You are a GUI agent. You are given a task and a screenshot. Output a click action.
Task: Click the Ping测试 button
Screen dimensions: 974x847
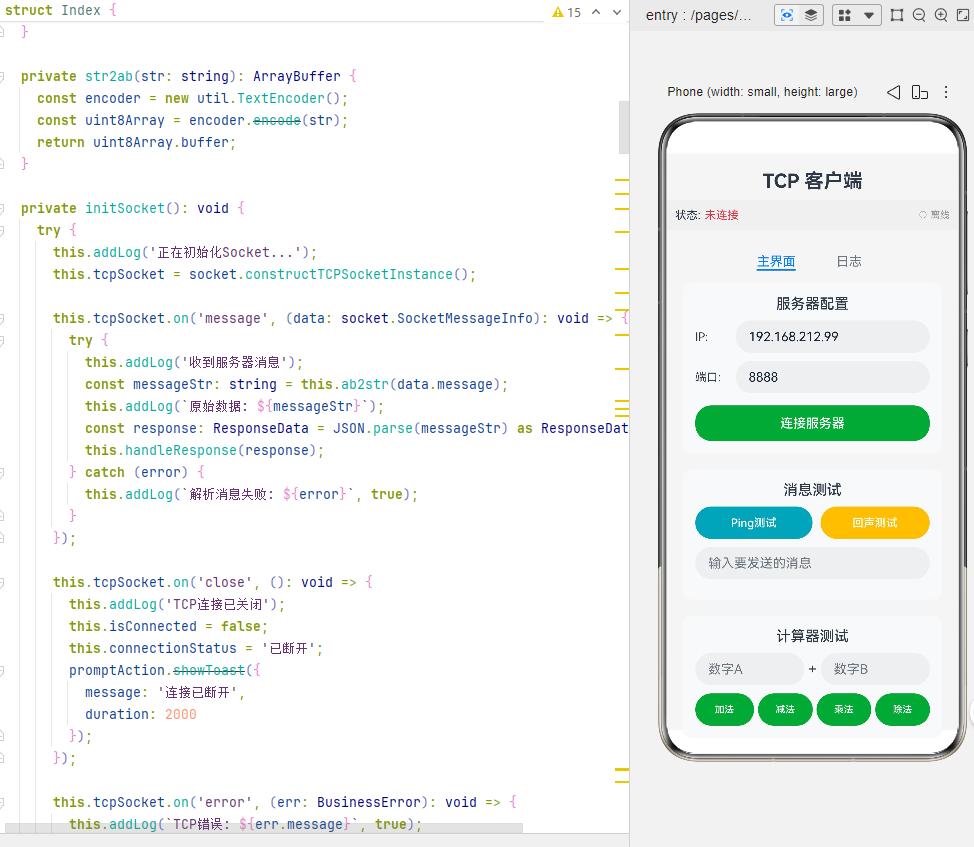(753, 522)
